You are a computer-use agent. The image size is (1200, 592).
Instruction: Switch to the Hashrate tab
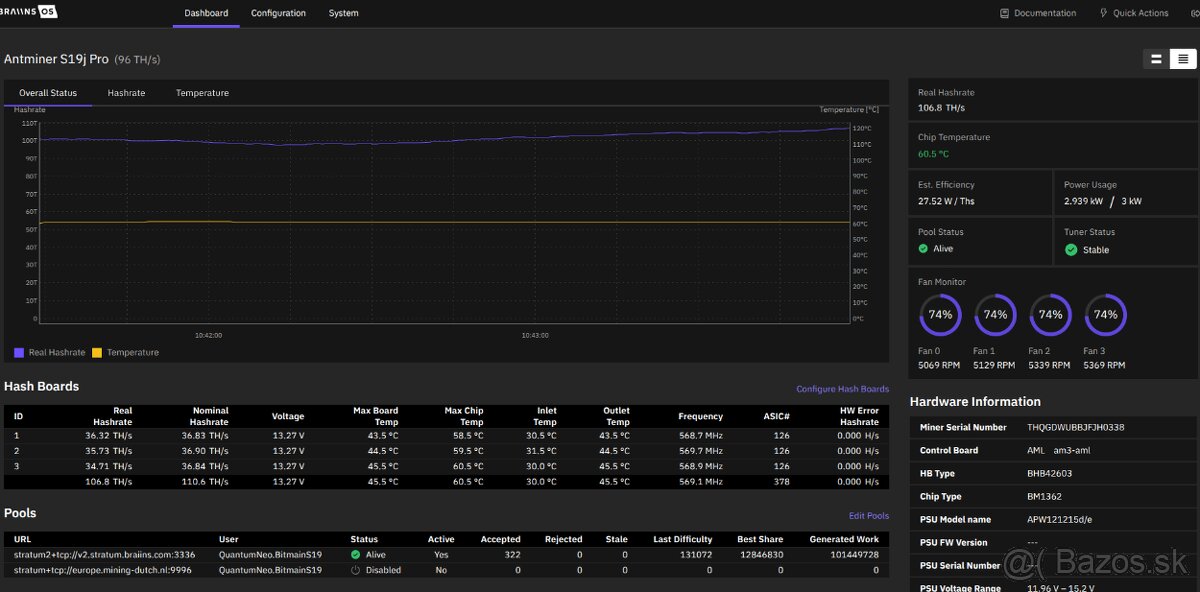pos(126,92)
